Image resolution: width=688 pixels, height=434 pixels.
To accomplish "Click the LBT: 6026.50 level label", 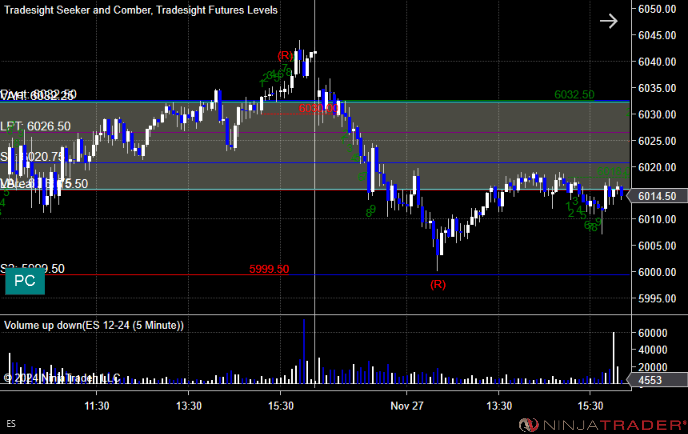I will (35, 126).
